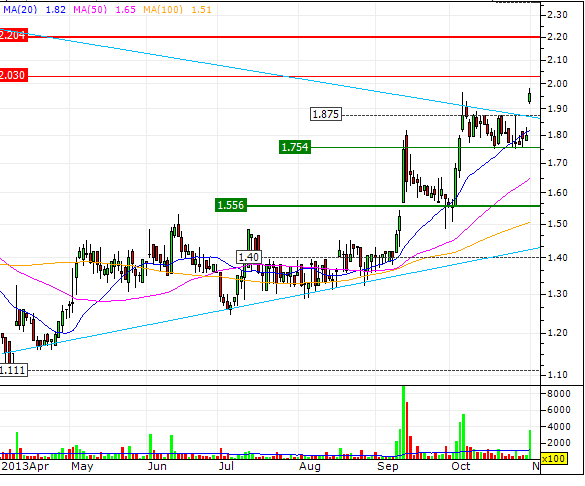This screenshot has width=585, height=486.
Task: Click the yellow x100 volume multiplier badge
Action: click(x=553, y=458)
